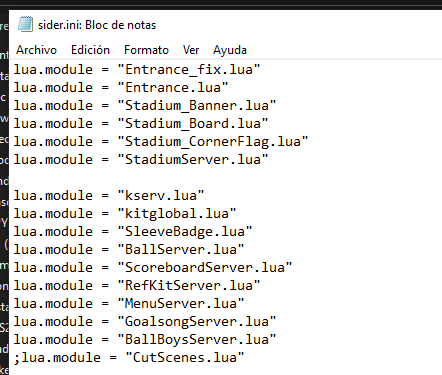Place cursor on "kitglobal.lua" line

pos(125,214)
